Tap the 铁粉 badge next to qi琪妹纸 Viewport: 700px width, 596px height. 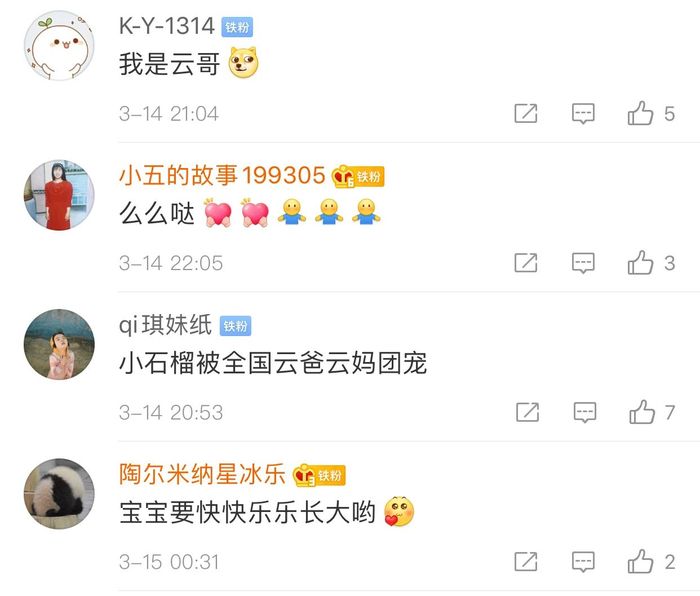[235, 326]
